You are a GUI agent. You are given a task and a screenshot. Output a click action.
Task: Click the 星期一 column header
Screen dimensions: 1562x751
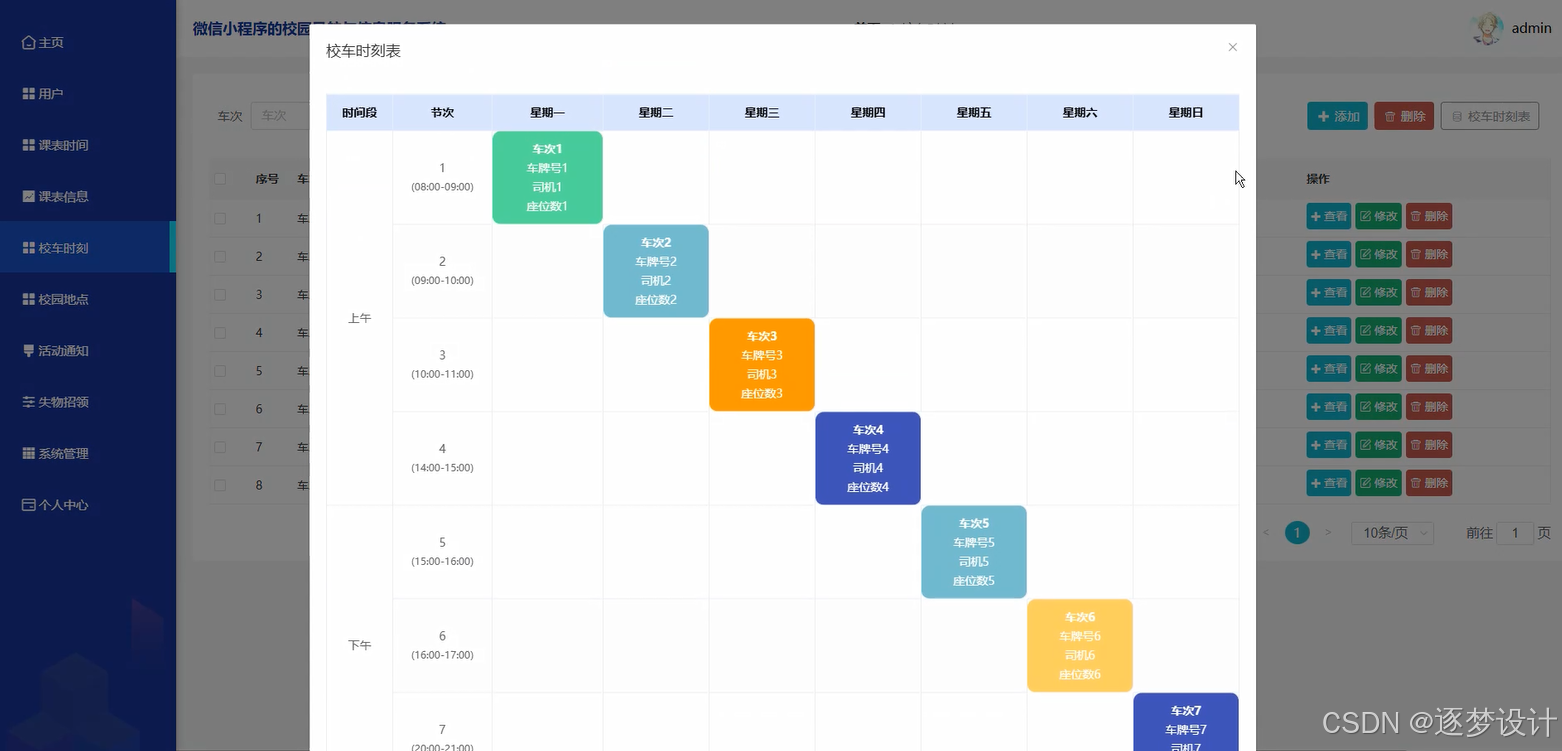[x=547, y=113]
